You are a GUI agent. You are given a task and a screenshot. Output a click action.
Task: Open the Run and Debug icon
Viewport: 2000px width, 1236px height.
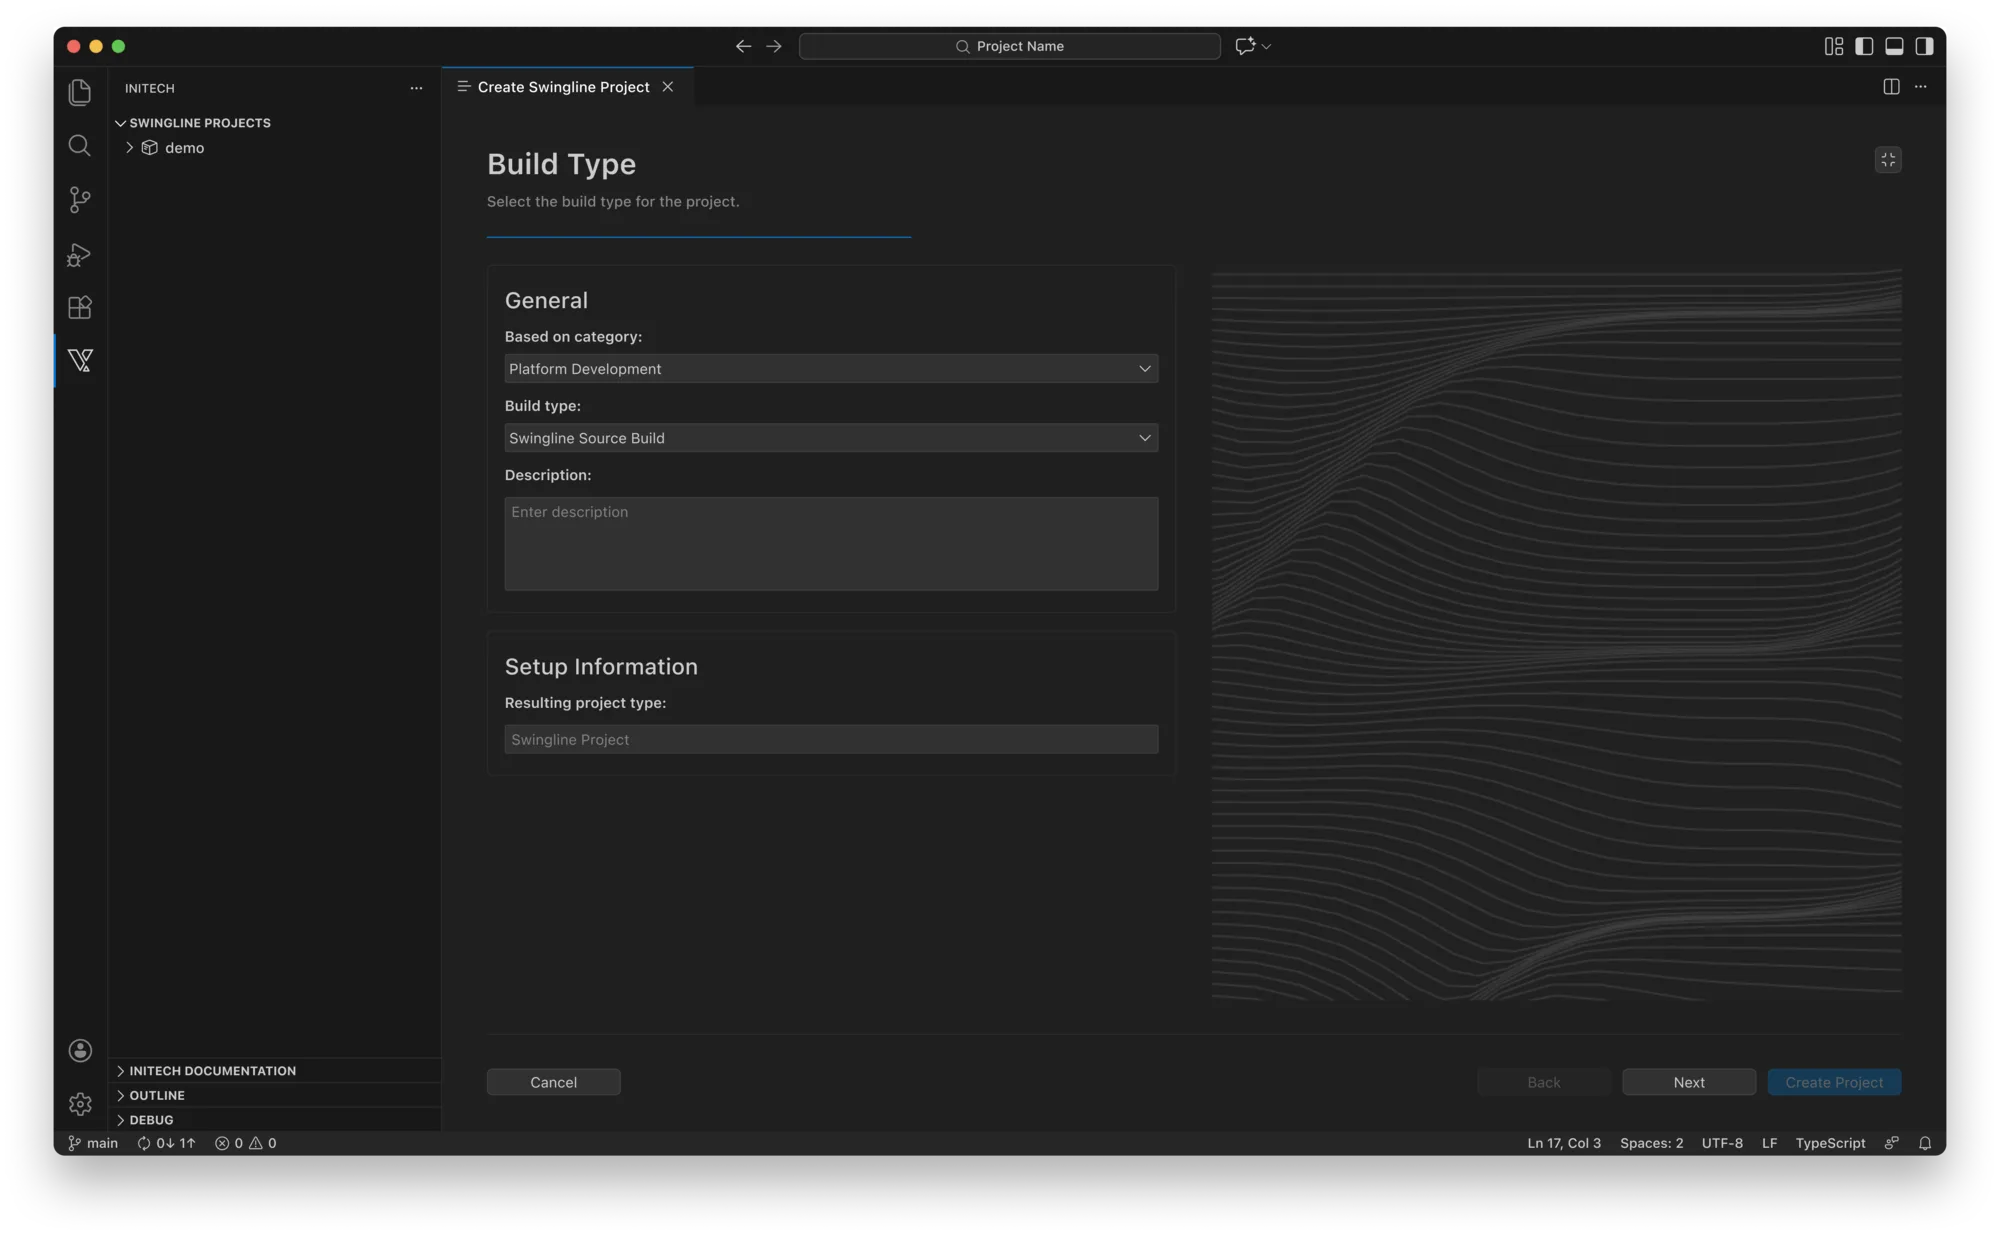[x=80, y=254]
